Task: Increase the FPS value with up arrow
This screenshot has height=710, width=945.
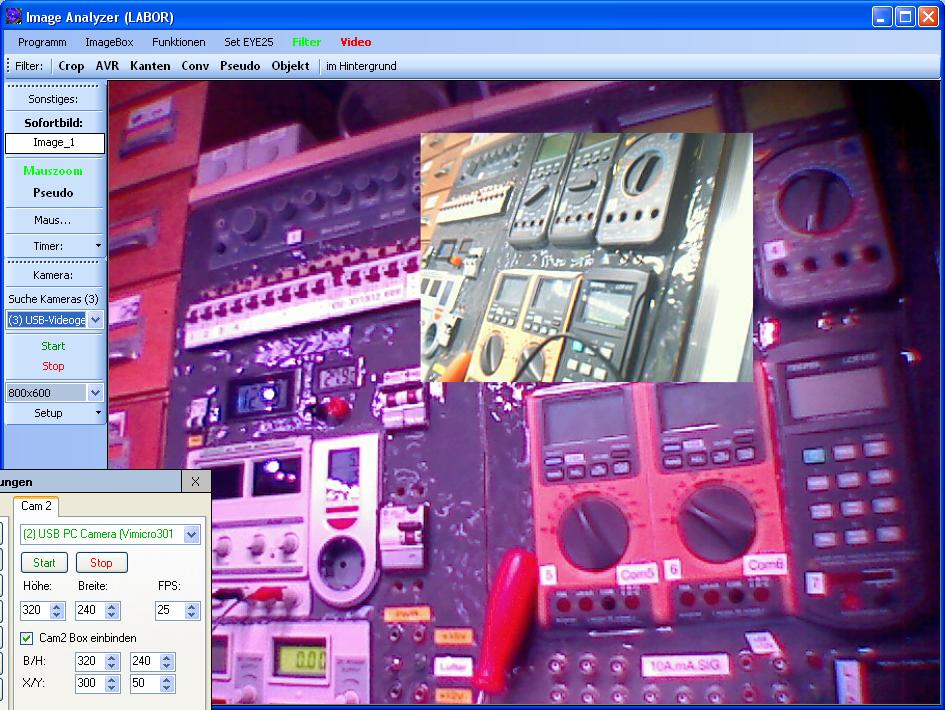Action: click(x=191, y=606)
